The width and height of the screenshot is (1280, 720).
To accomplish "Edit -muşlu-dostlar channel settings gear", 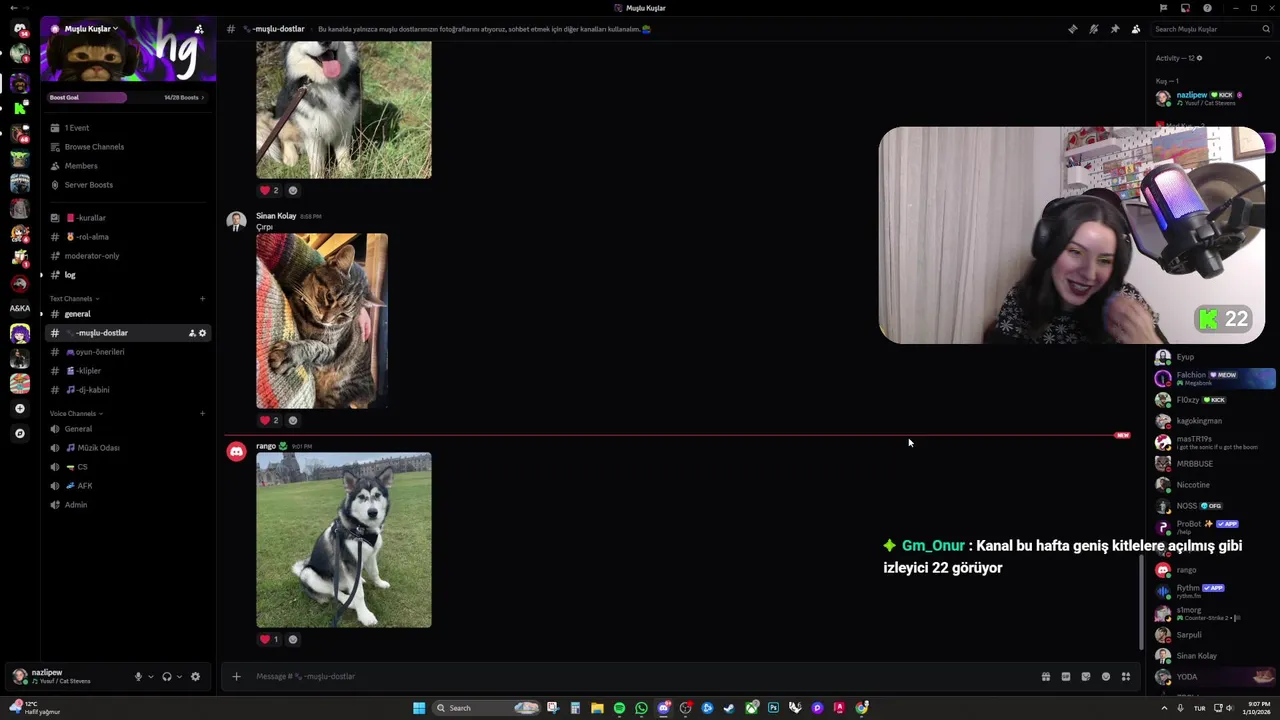I will click(202, 333).
